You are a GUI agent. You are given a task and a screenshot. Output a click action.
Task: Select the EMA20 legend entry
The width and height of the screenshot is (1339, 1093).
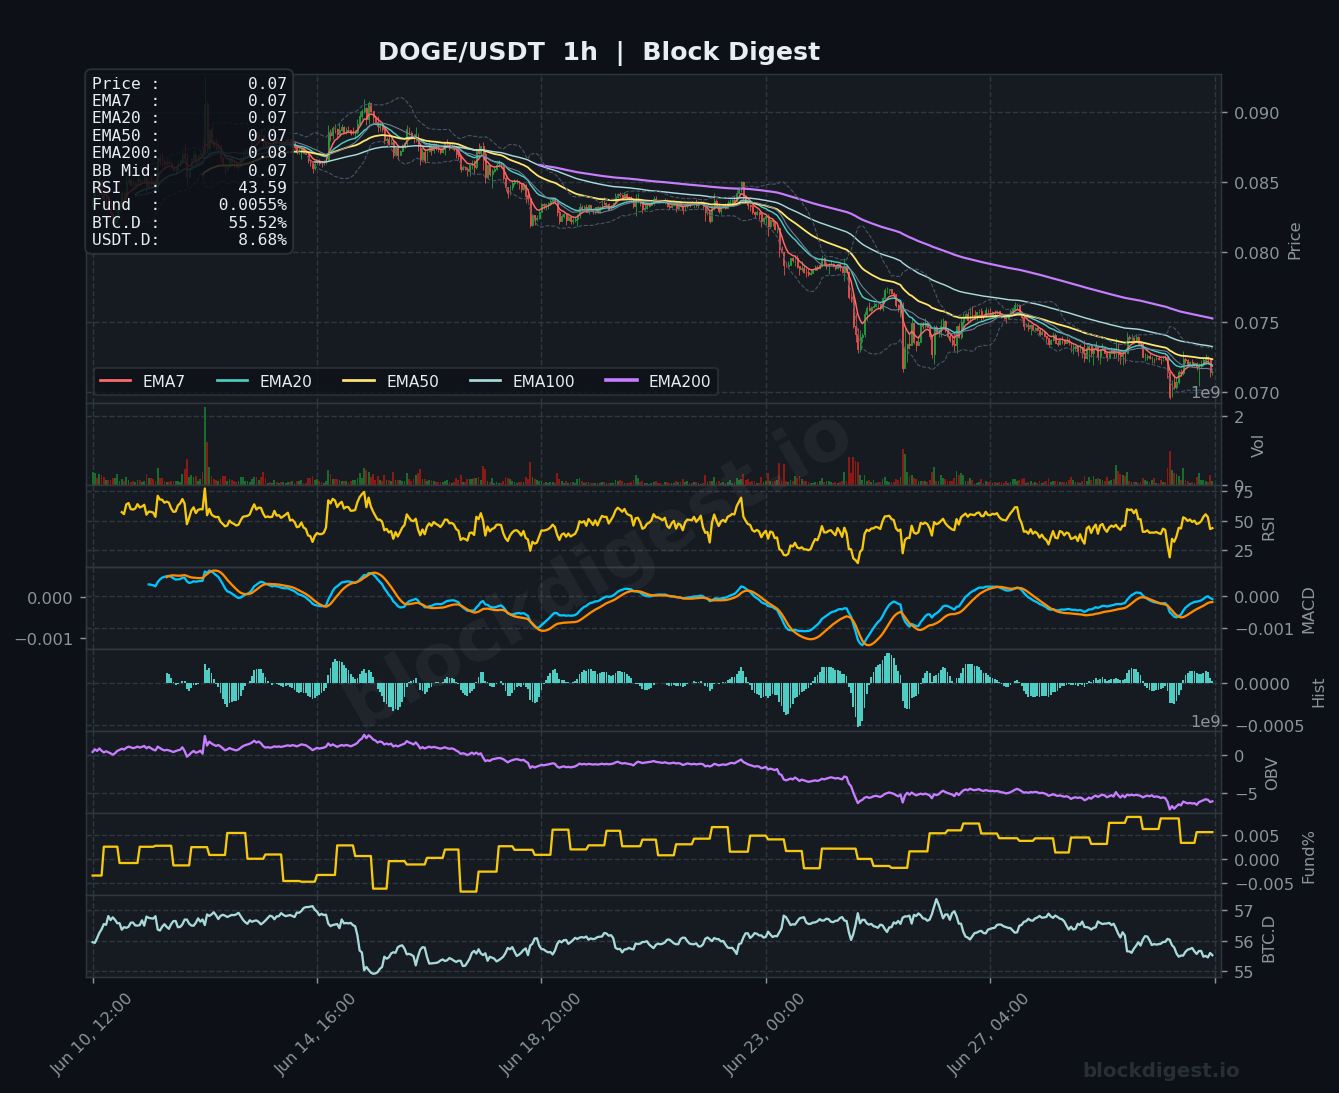[x=263, y=381]
